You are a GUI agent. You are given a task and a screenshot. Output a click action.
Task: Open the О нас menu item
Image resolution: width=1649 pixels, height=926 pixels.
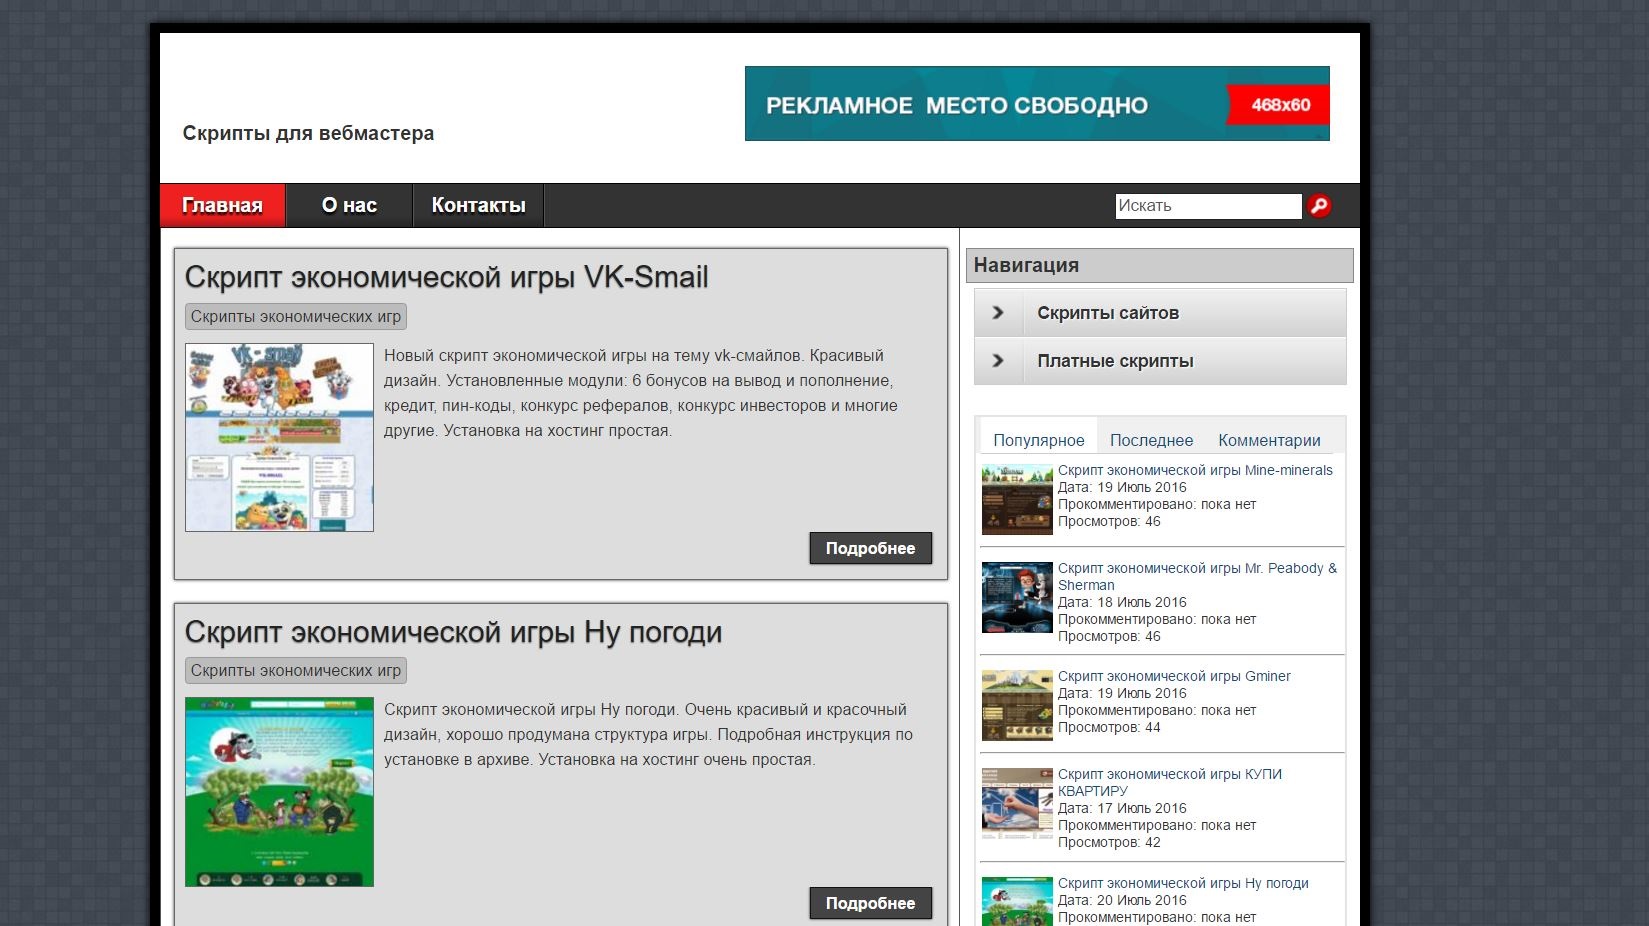[349, 205]
